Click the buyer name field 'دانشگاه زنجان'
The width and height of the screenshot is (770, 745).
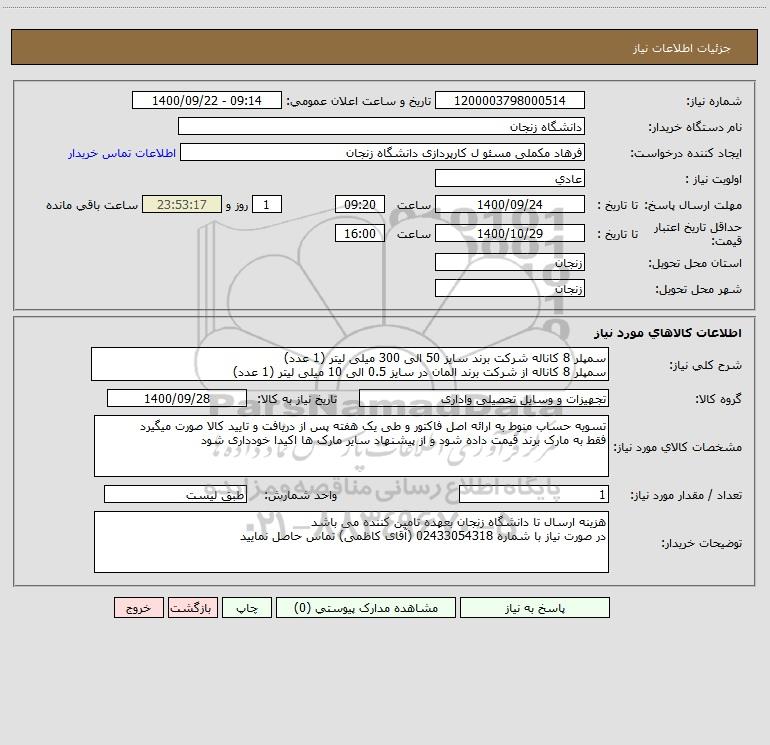click(x=381, y=127)
